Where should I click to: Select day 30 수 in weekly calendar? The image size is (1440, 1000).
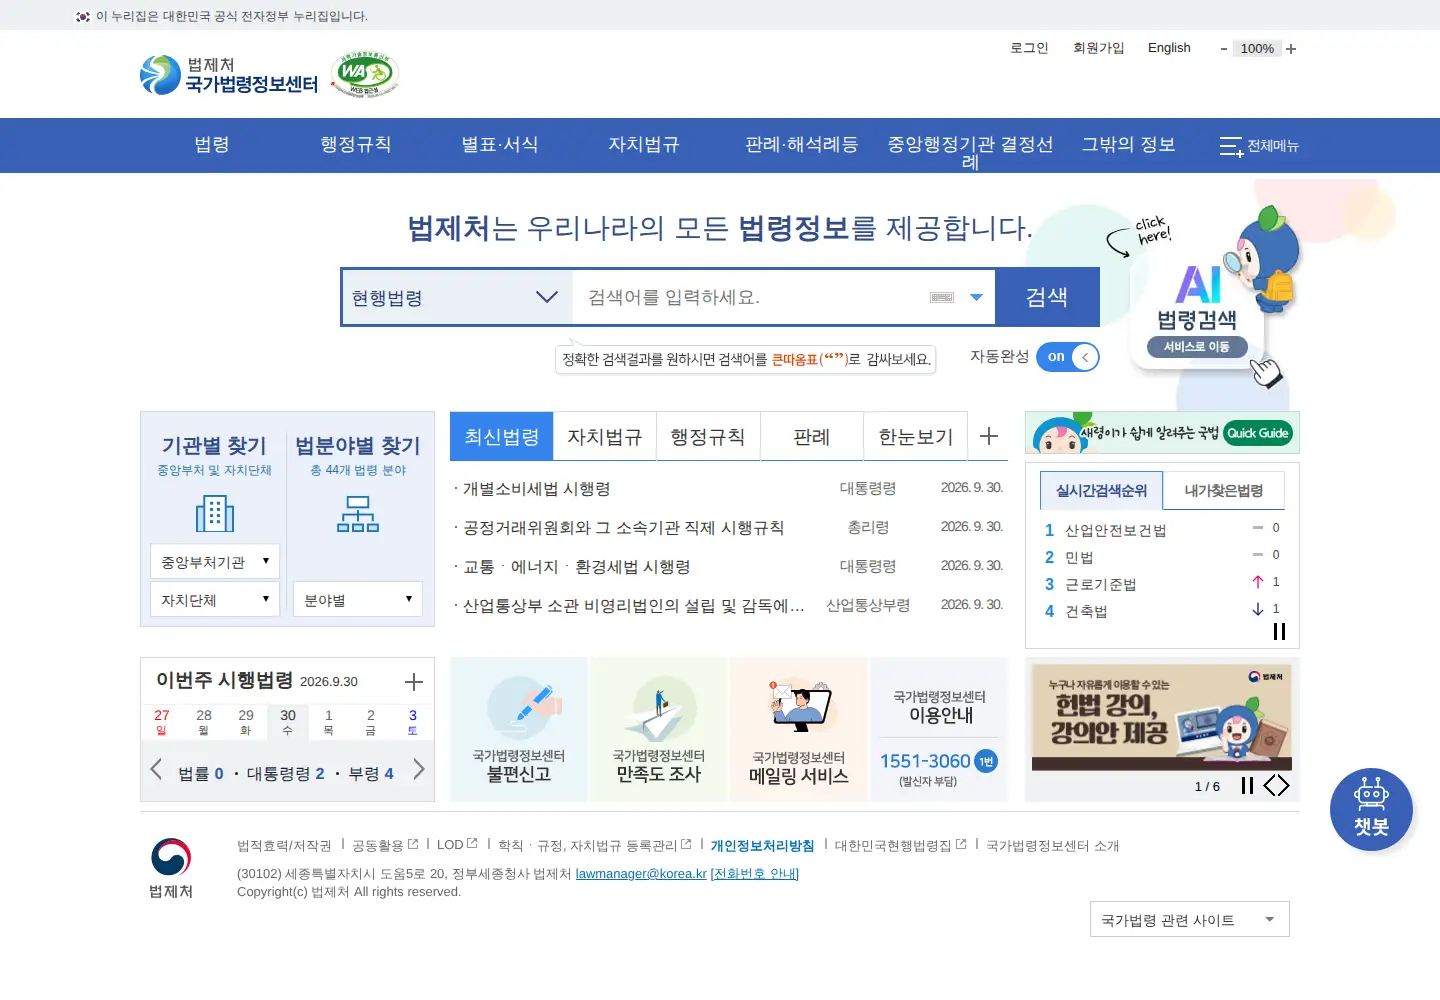(x=288, y=722)
